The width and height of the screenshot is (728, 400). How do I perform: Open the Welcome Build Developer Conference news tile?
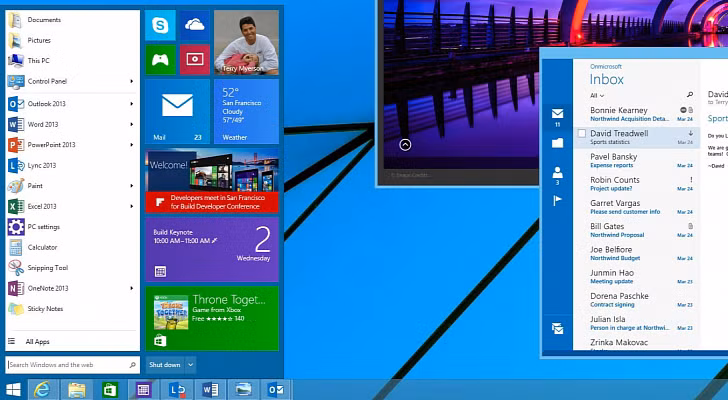point(212,181)
